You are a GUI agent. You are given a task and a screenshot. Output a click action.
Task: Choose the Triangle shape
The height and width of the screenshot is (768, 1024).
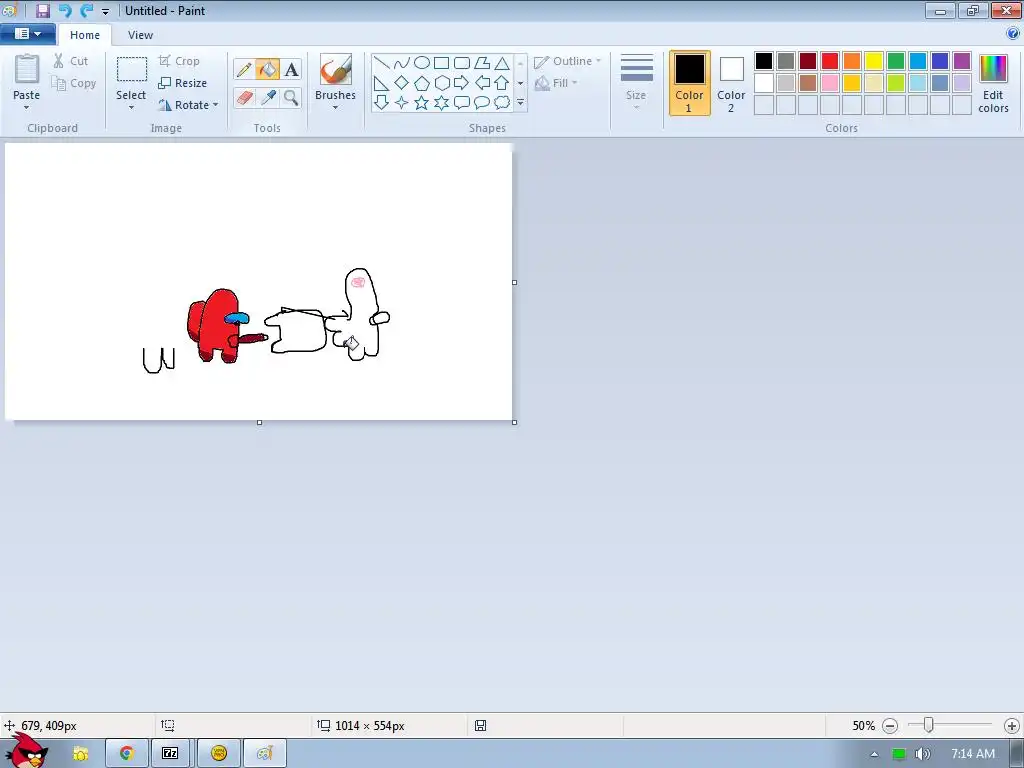(x=502, y=63)
